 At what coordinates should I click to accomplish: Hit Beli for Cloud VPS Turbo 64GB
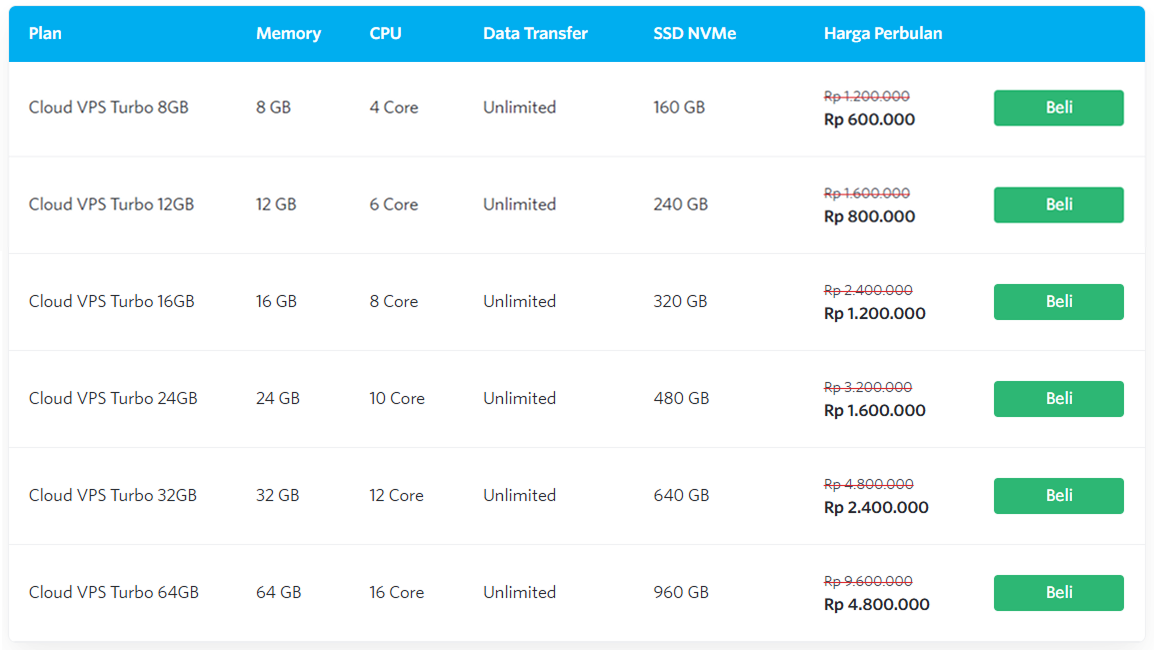pyautogui.click(x=1058, y=593)
